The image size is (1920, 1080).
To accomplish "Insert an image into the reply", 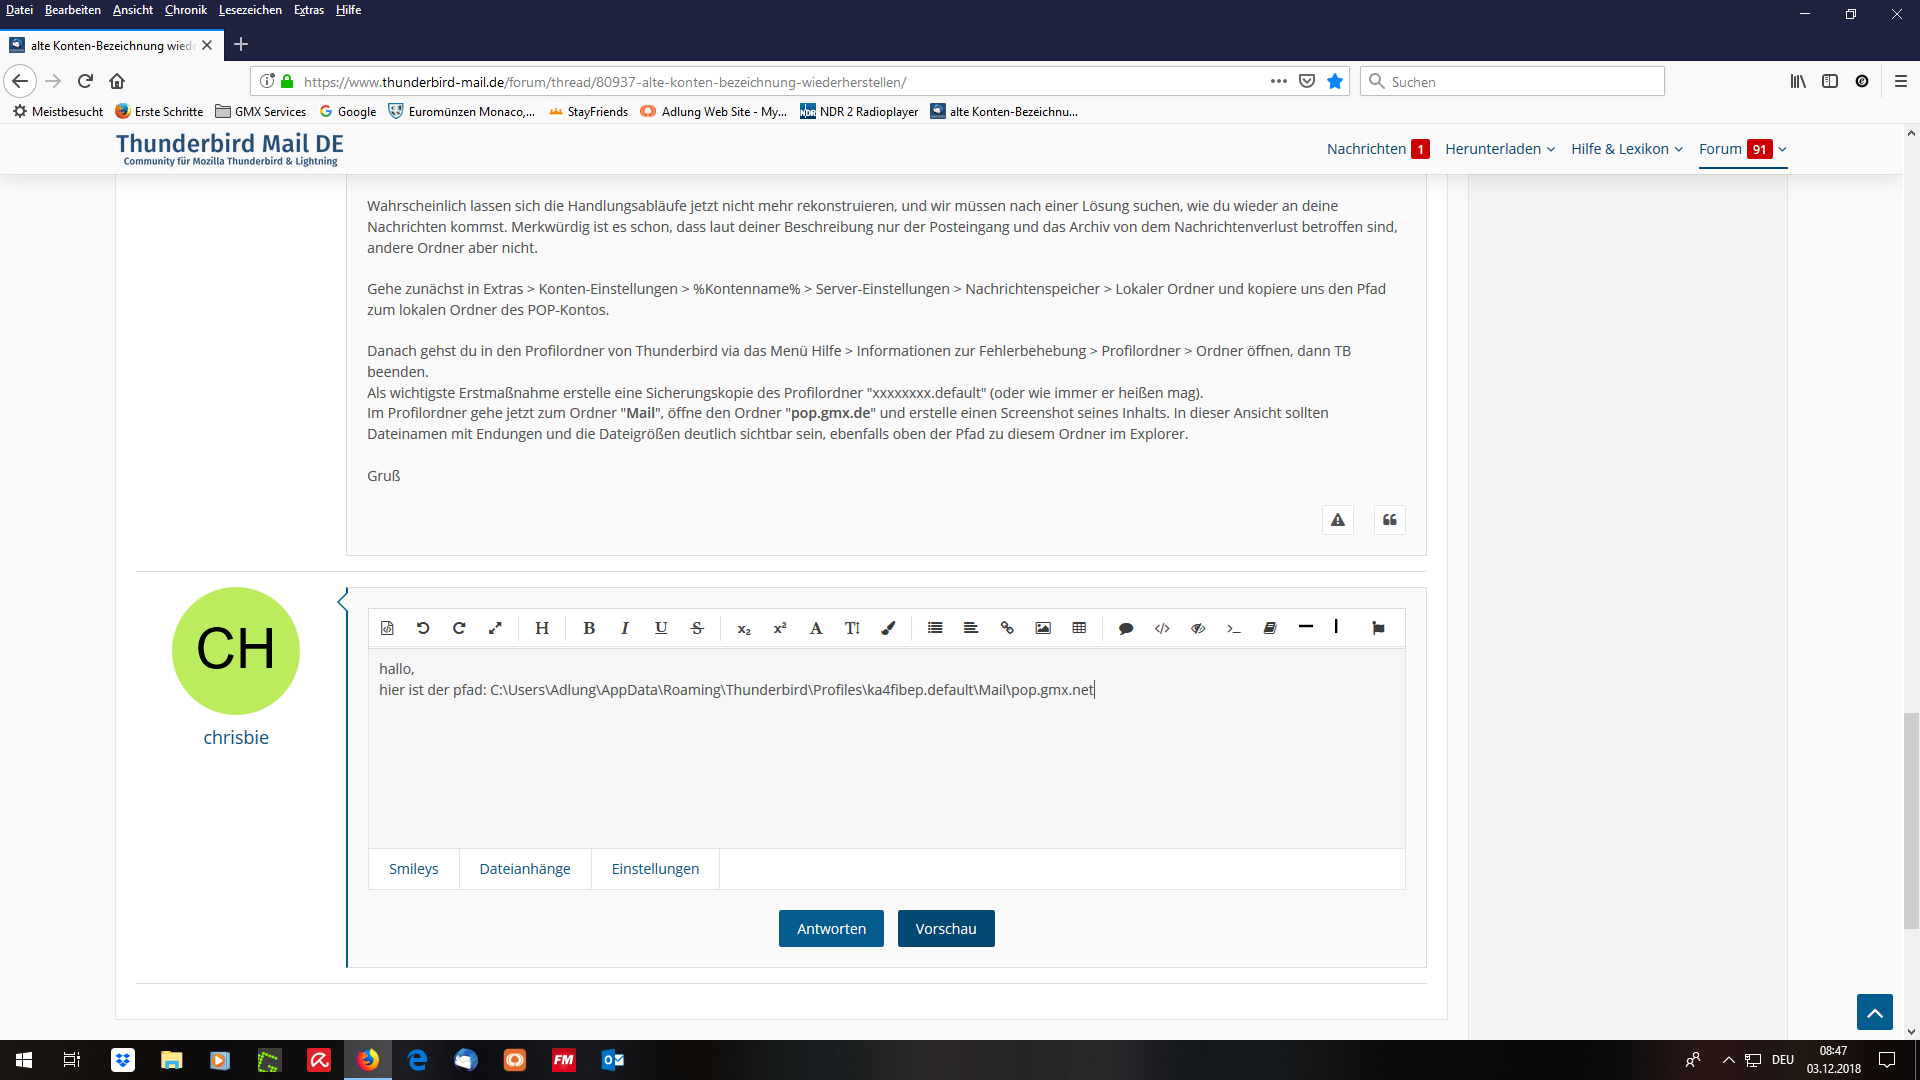I will (x=1043, y=628).
